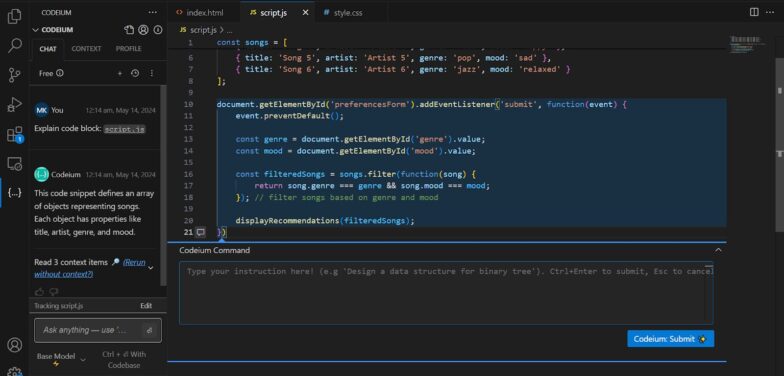Click the displayRecommendations call on line 20
784x376 pixels.
click(325, 220)
